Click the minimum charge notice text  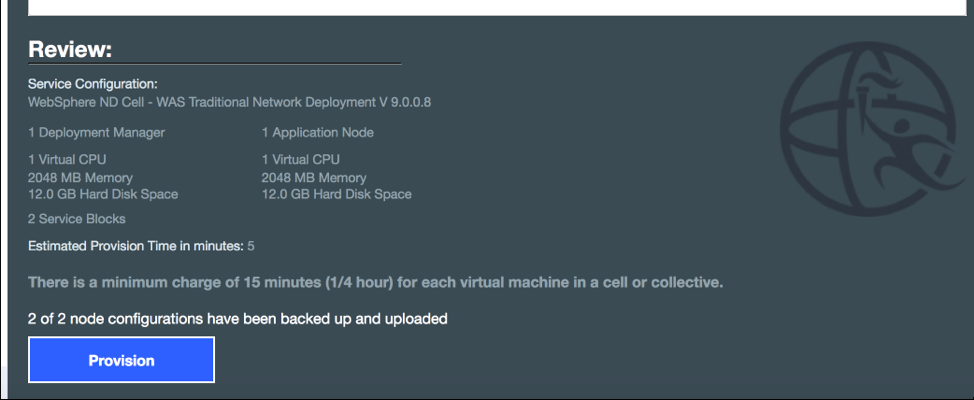375,282
